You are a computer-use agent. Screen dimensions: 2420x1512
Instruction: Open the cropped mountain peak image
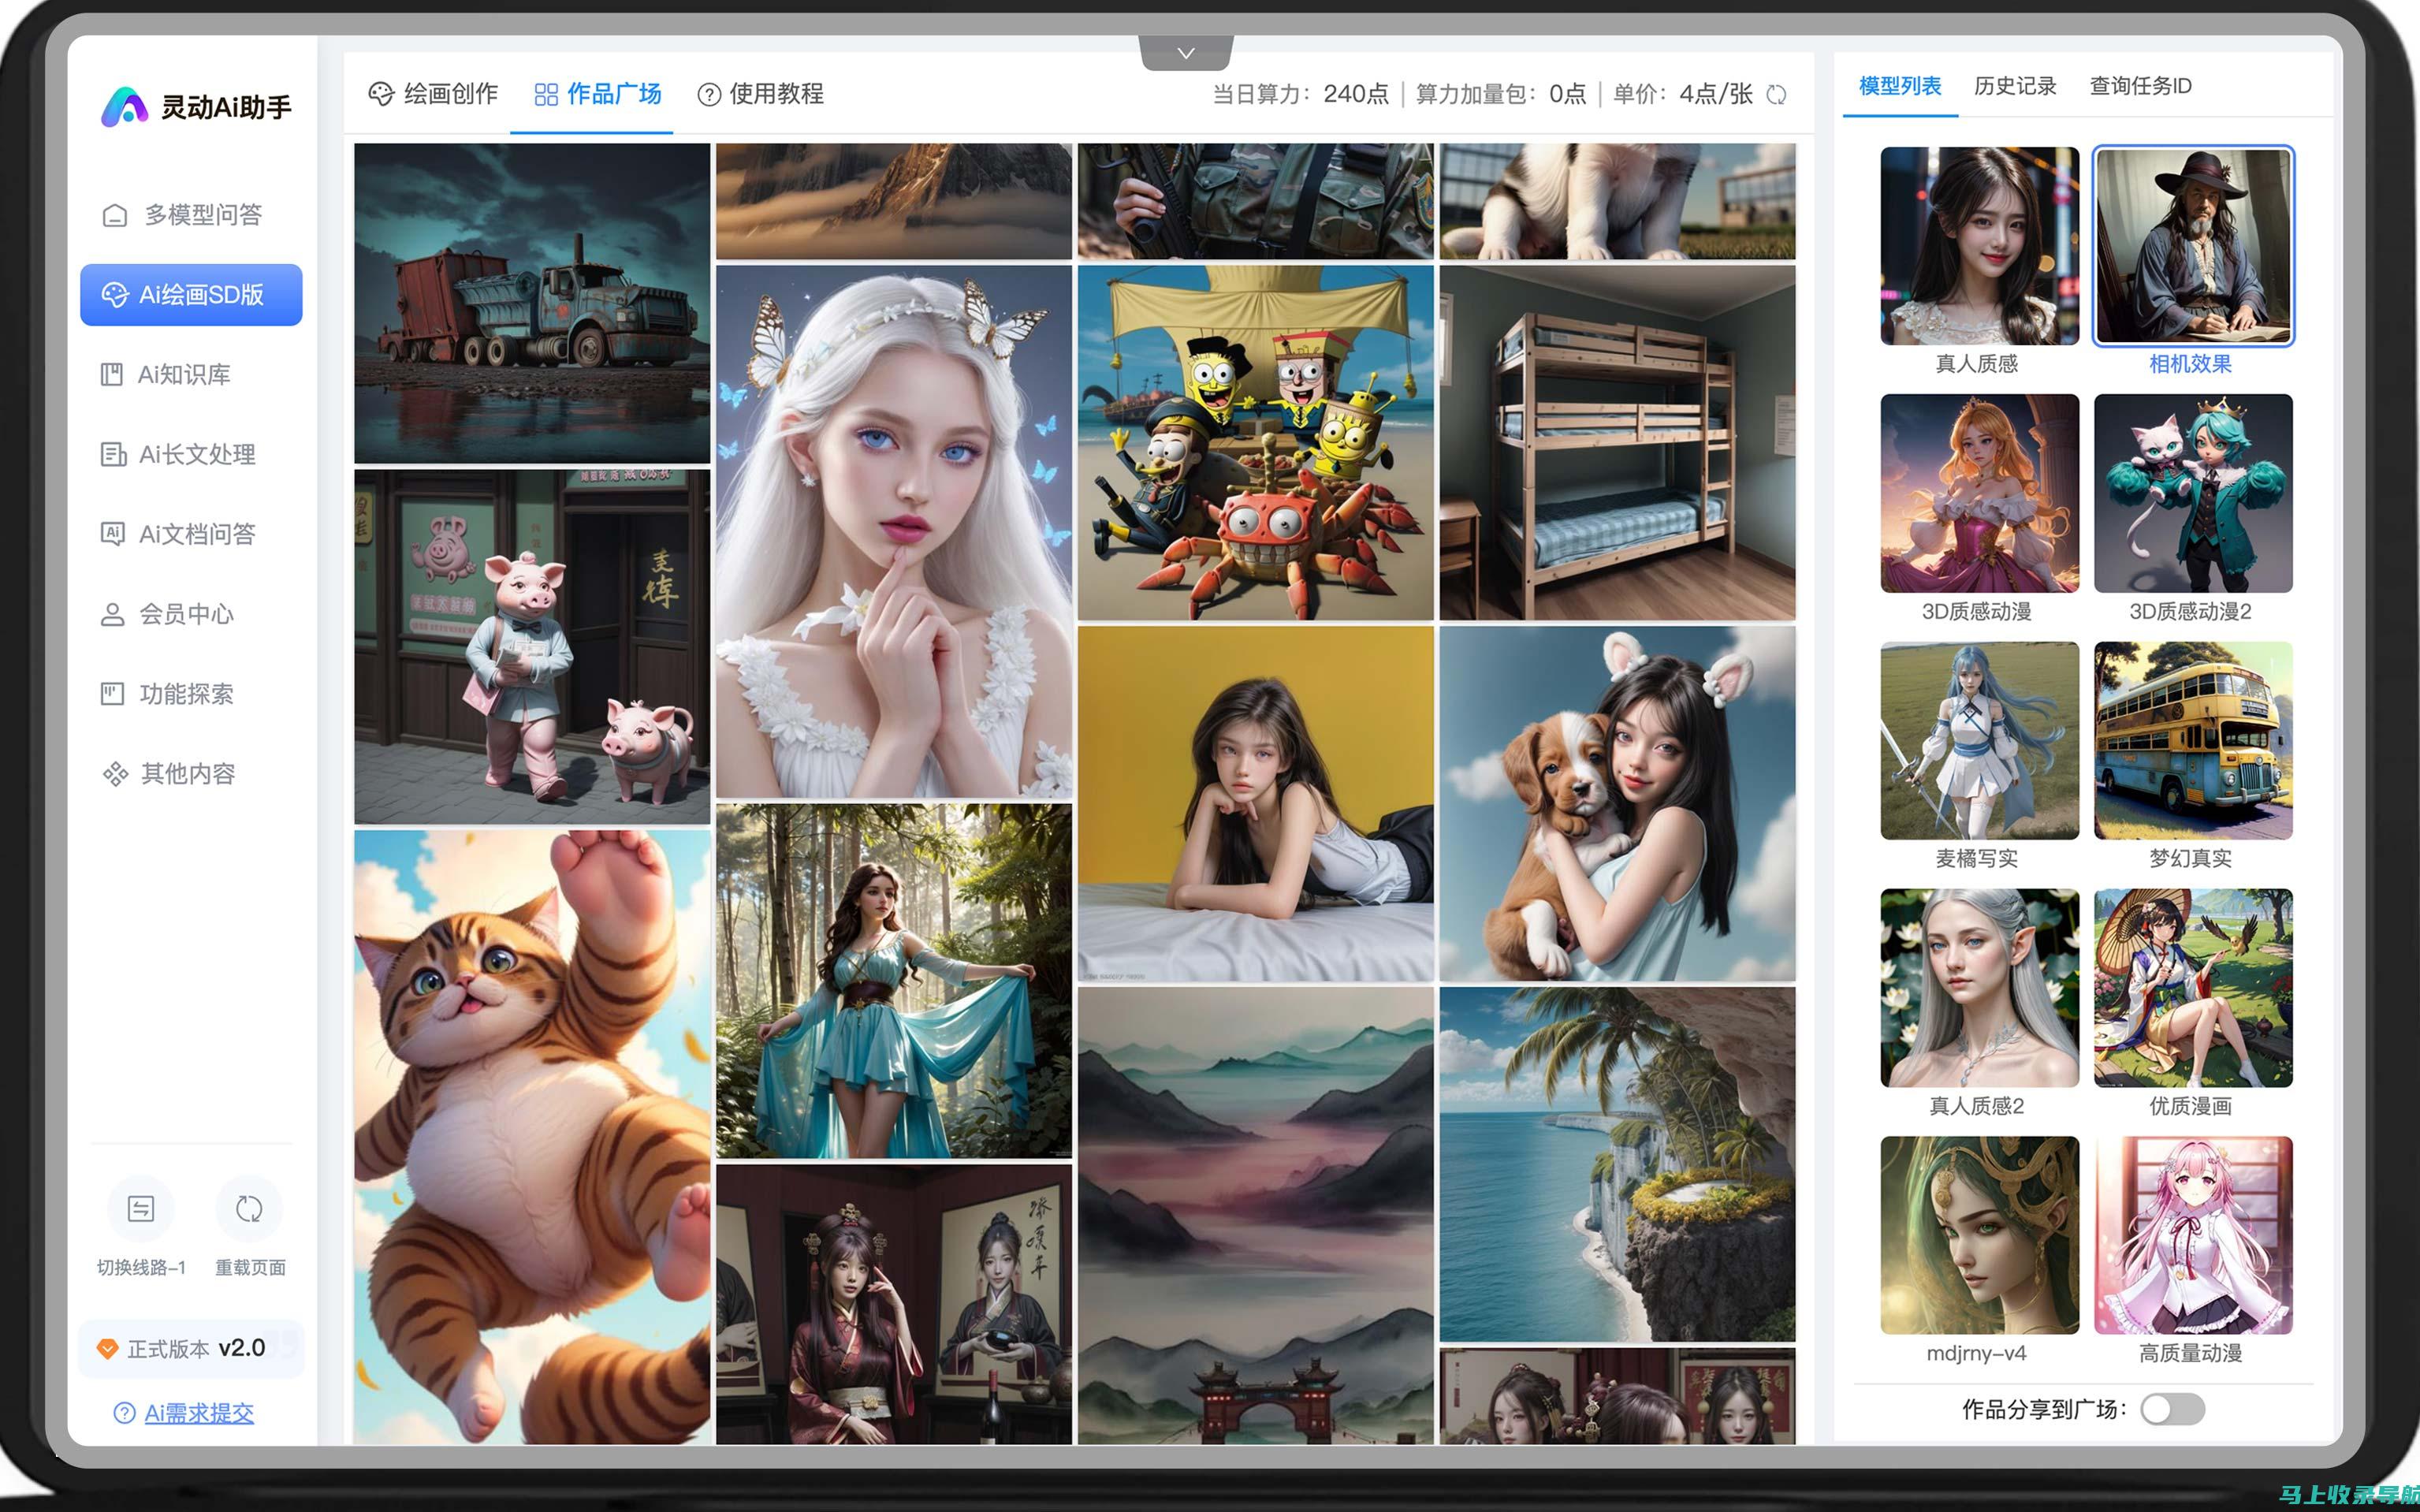tap(894, 201)
